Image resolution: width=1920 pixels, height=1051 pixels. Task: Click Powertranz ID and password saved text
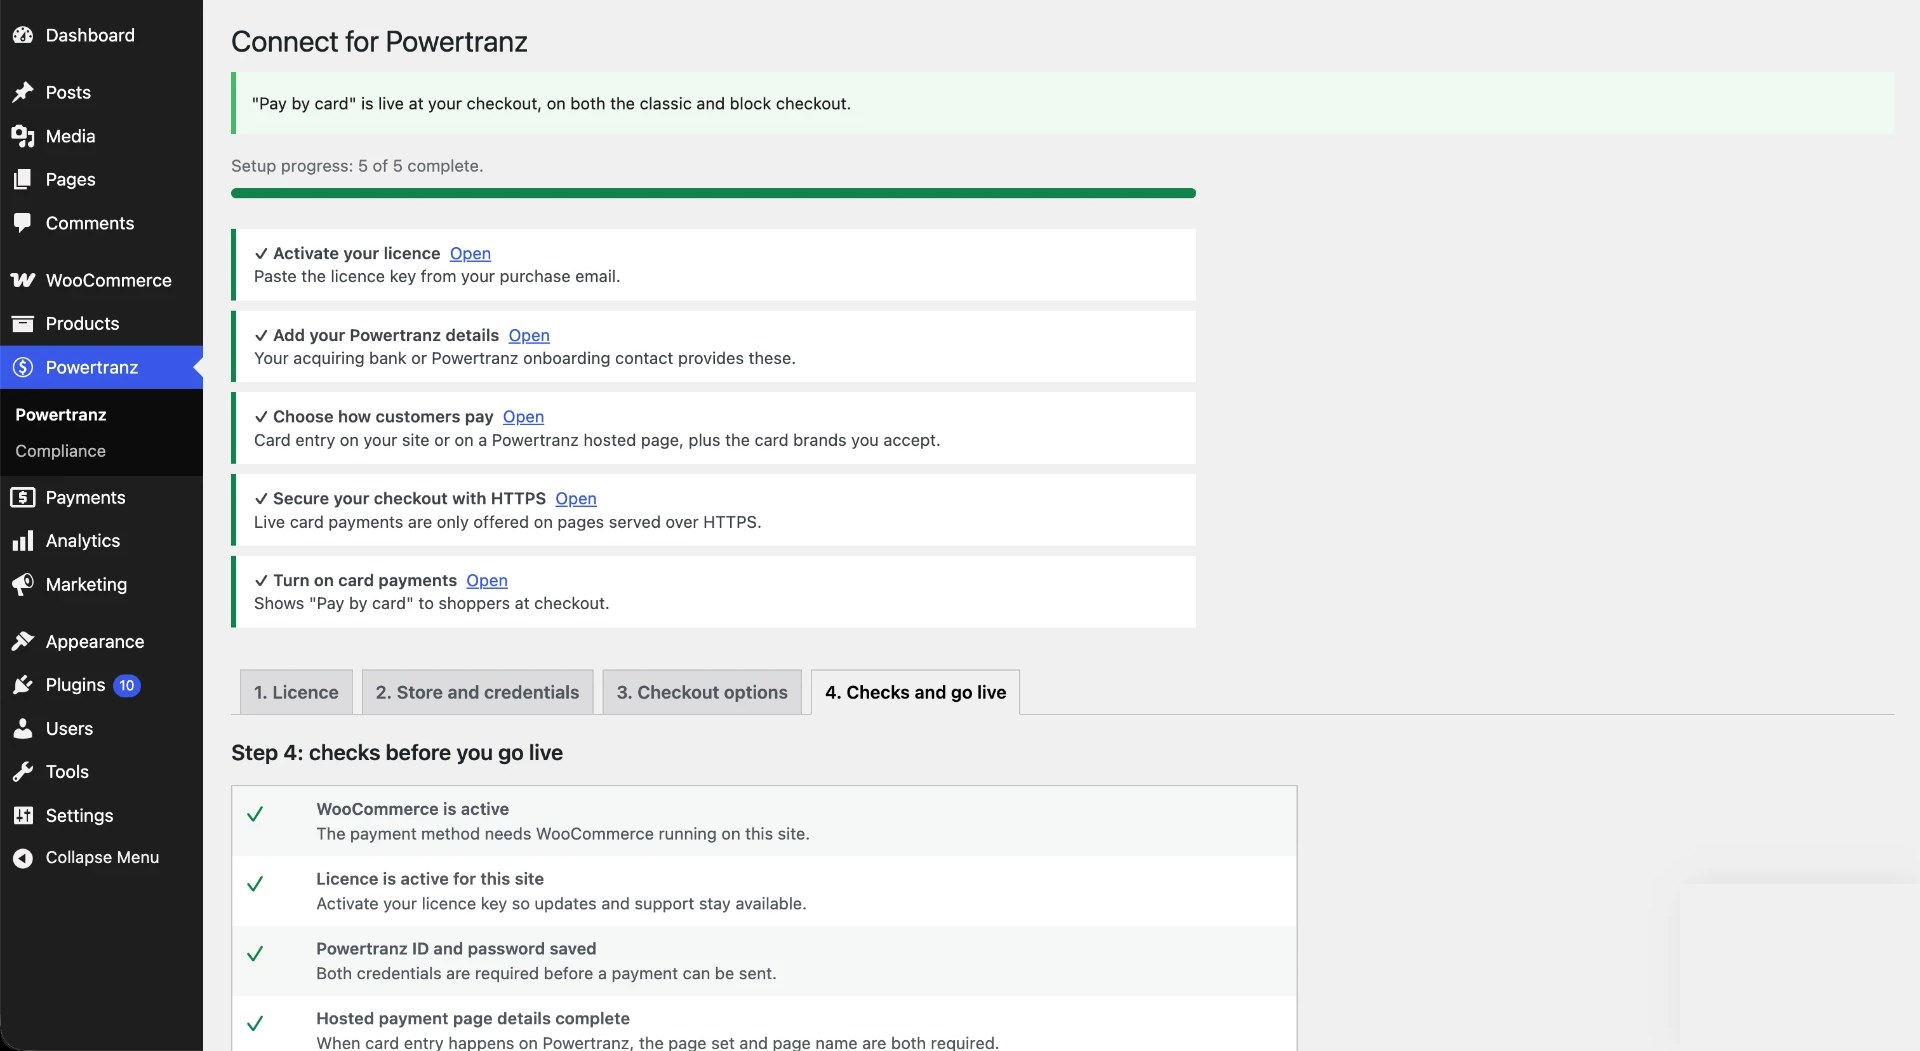click(456, 949)
